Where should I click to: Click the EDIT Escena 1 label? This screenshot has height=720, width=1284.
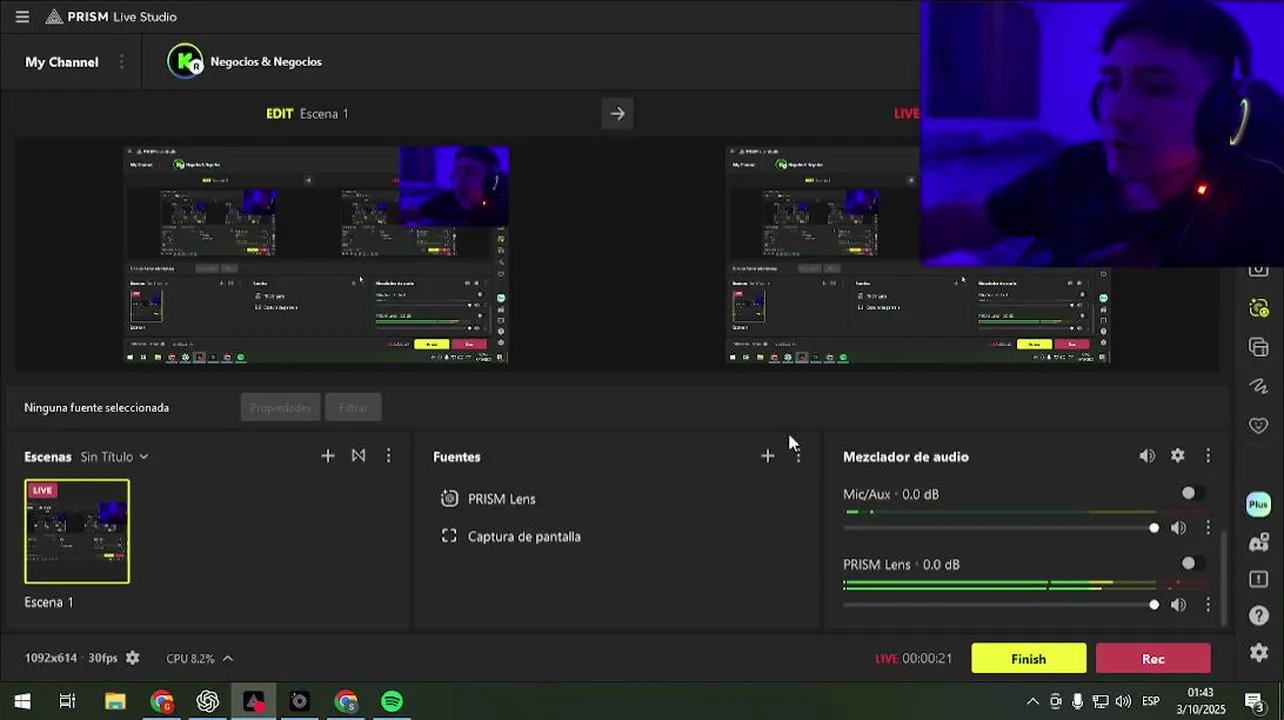pyautogui.click(x=307, y=114)
